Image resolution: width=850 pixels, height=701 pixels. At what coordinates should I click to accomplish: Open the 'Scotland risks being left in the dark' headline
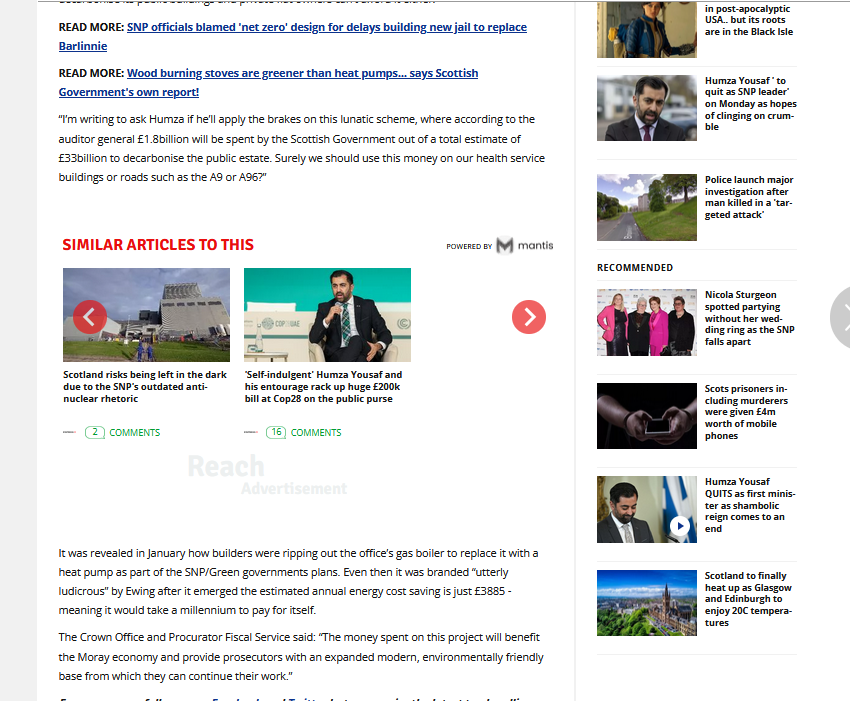click(x=145, y=387)
